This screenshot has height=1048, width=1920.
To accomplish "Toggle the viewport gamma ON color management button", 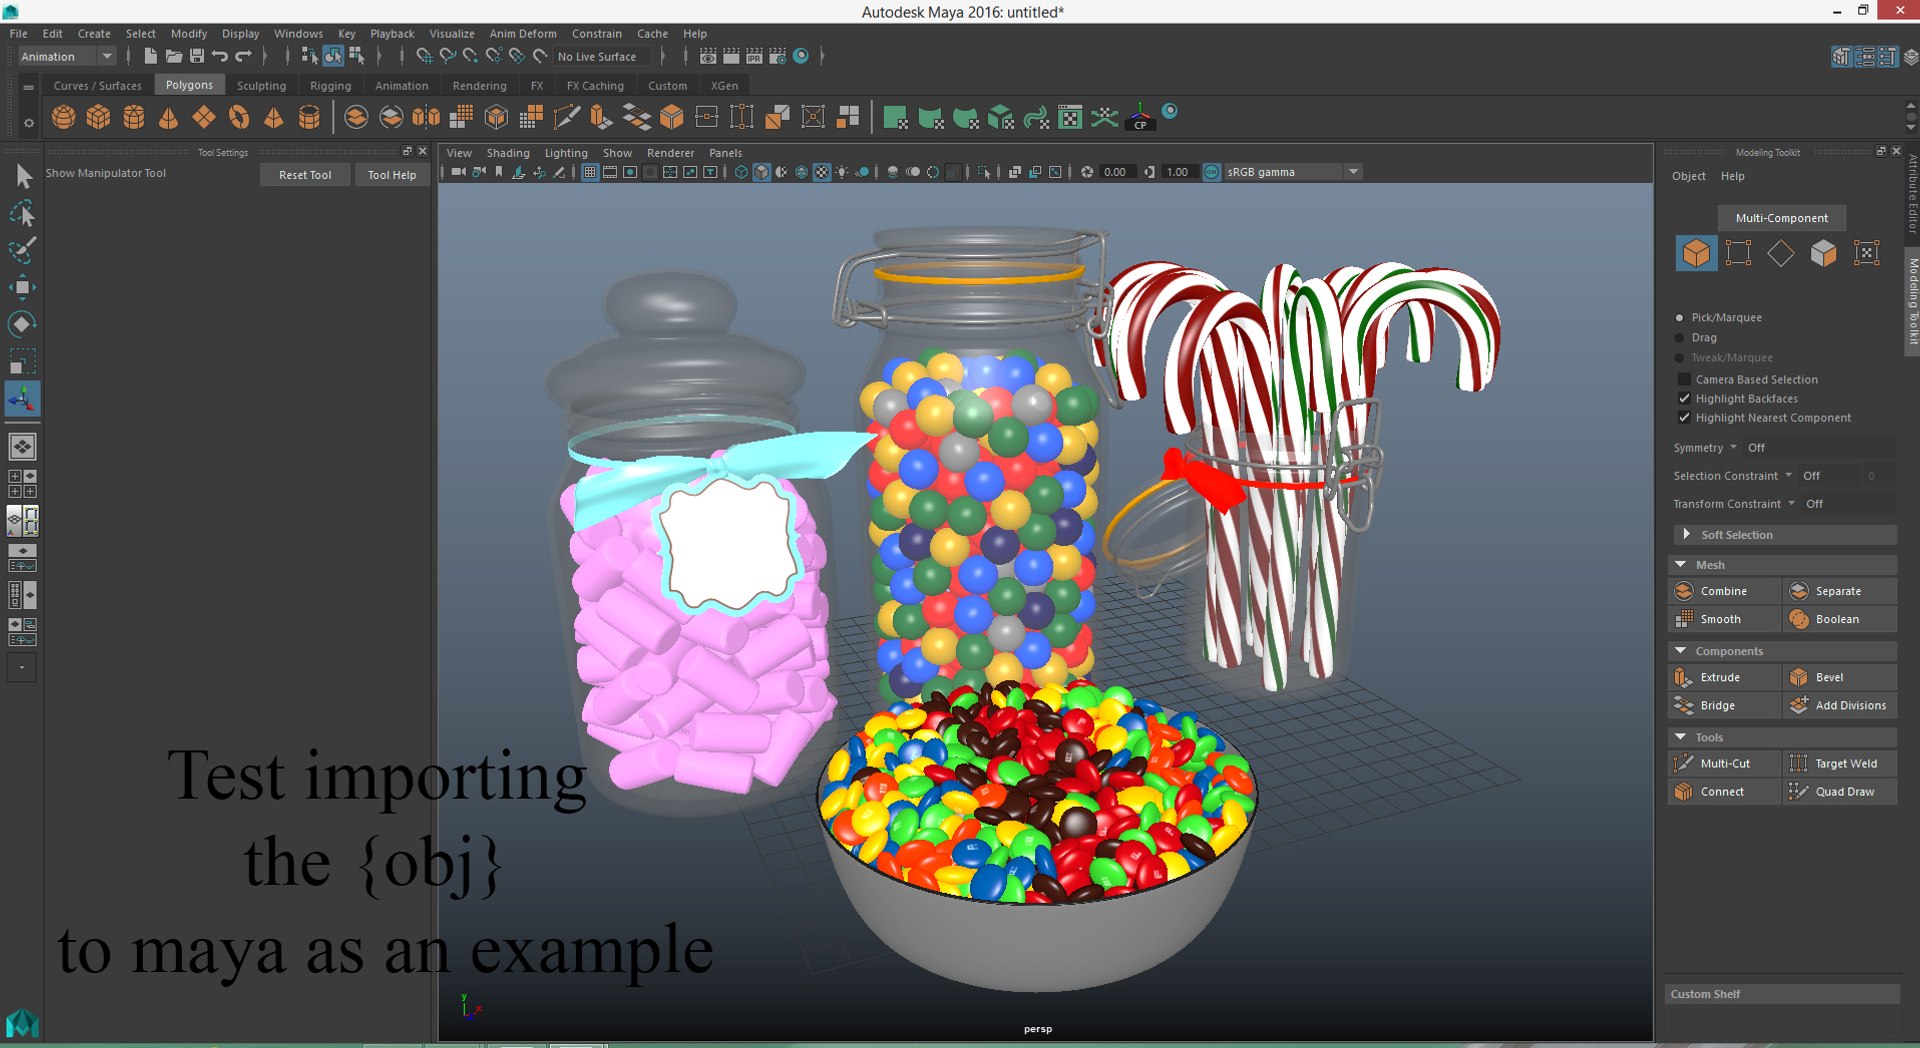I will 1211,172.
